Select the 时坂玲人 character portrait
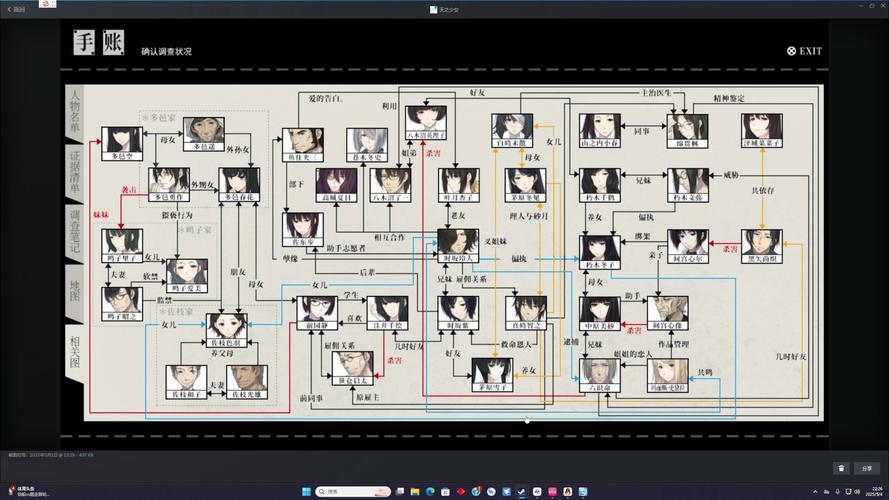Viewport: 889px width, 500px height. point(458,243)
